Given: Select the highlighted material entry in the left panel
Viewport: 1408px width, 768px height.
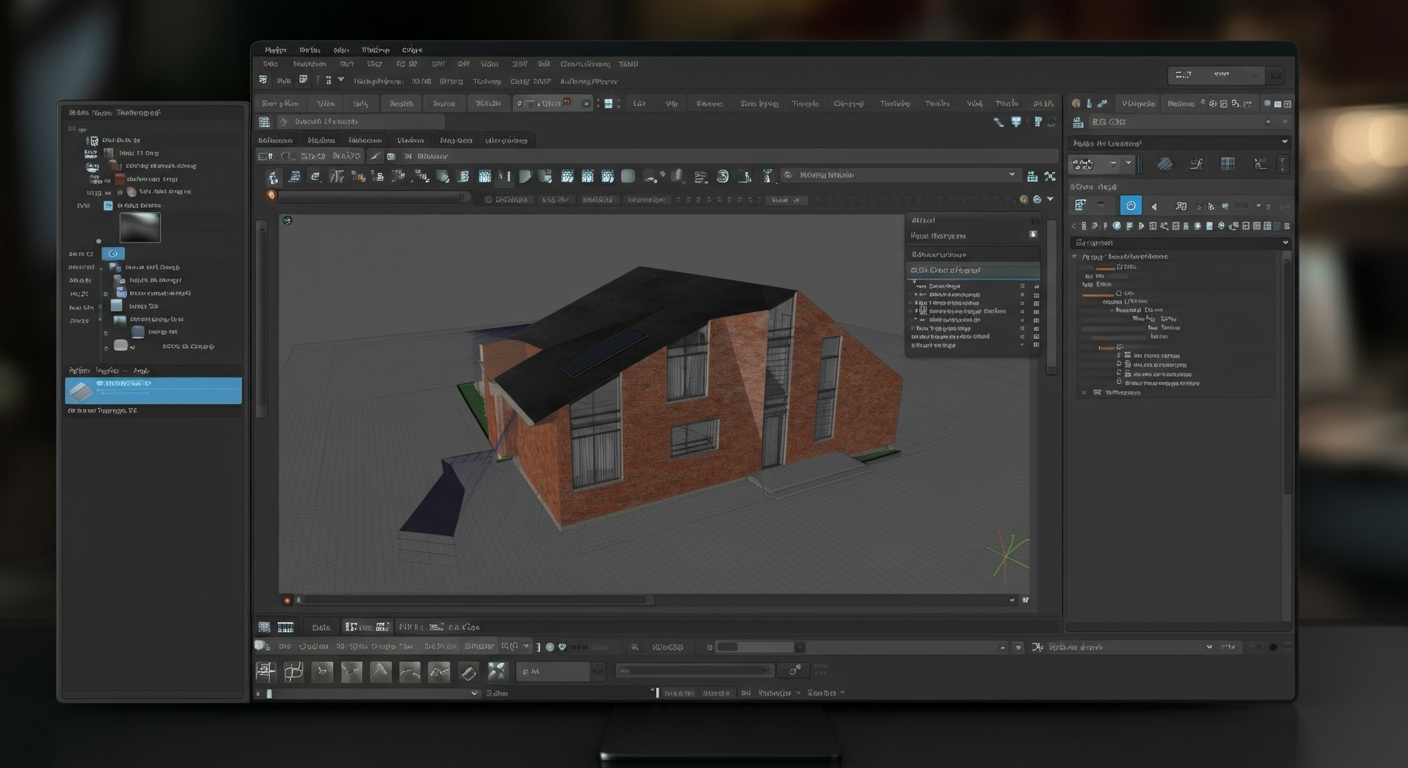Looking at the screenshot, I should pyautogui.click(x=153, y=390).
